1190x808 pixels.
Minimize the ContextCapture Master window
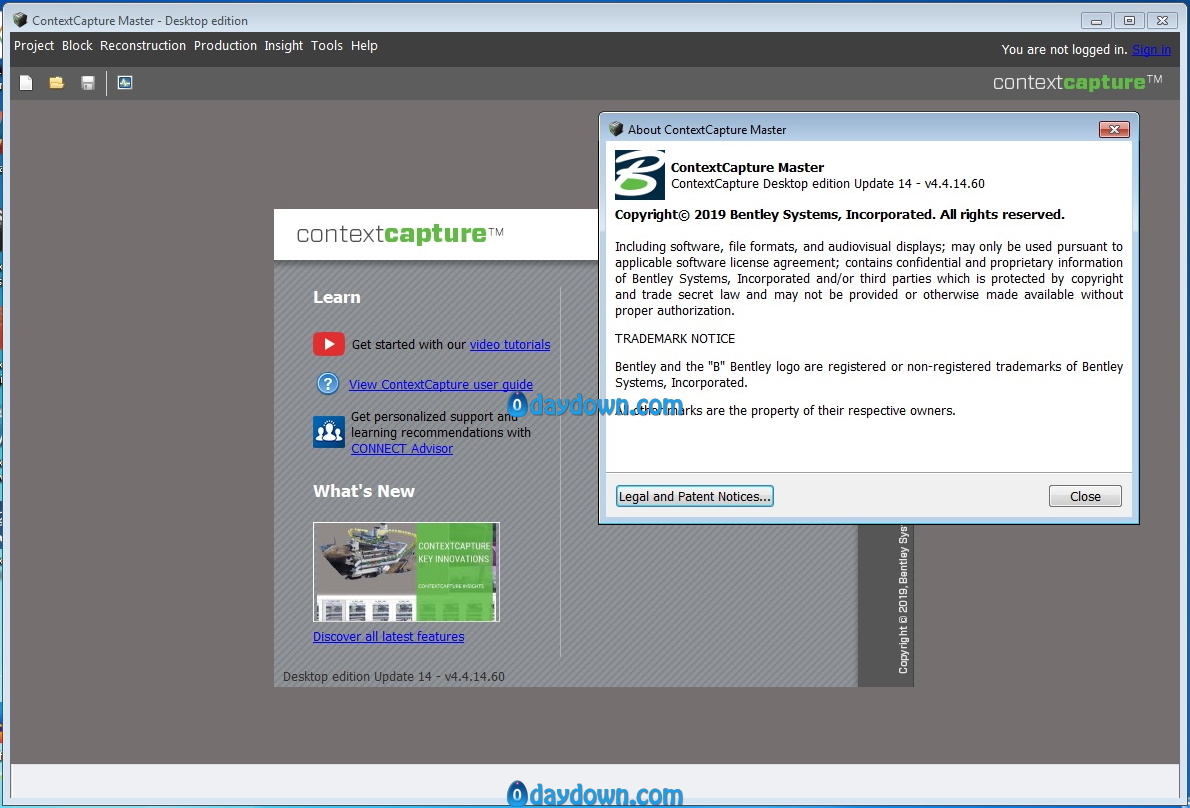1097,20
